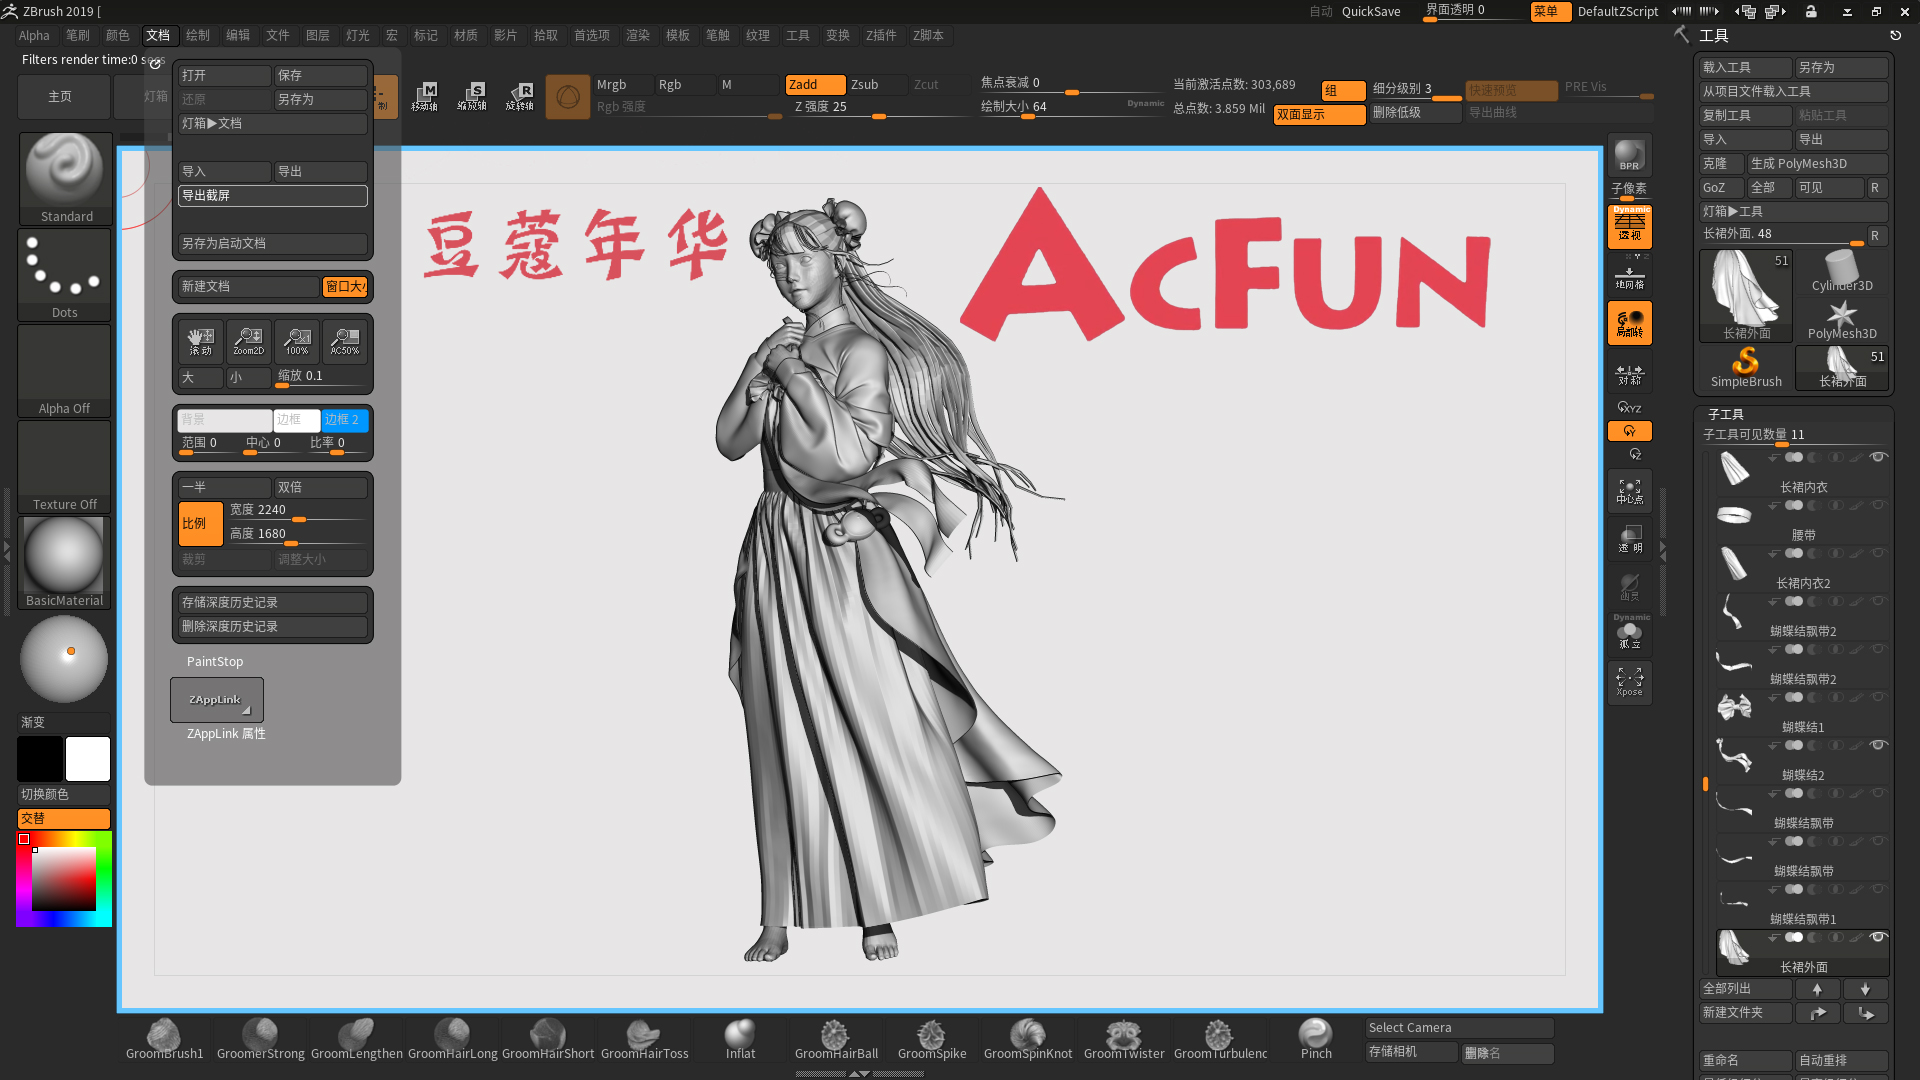This screenshot has width=1920, height=1080.
Task: Toggle double-sided display (双面显示)
Action: (1319, 115)
